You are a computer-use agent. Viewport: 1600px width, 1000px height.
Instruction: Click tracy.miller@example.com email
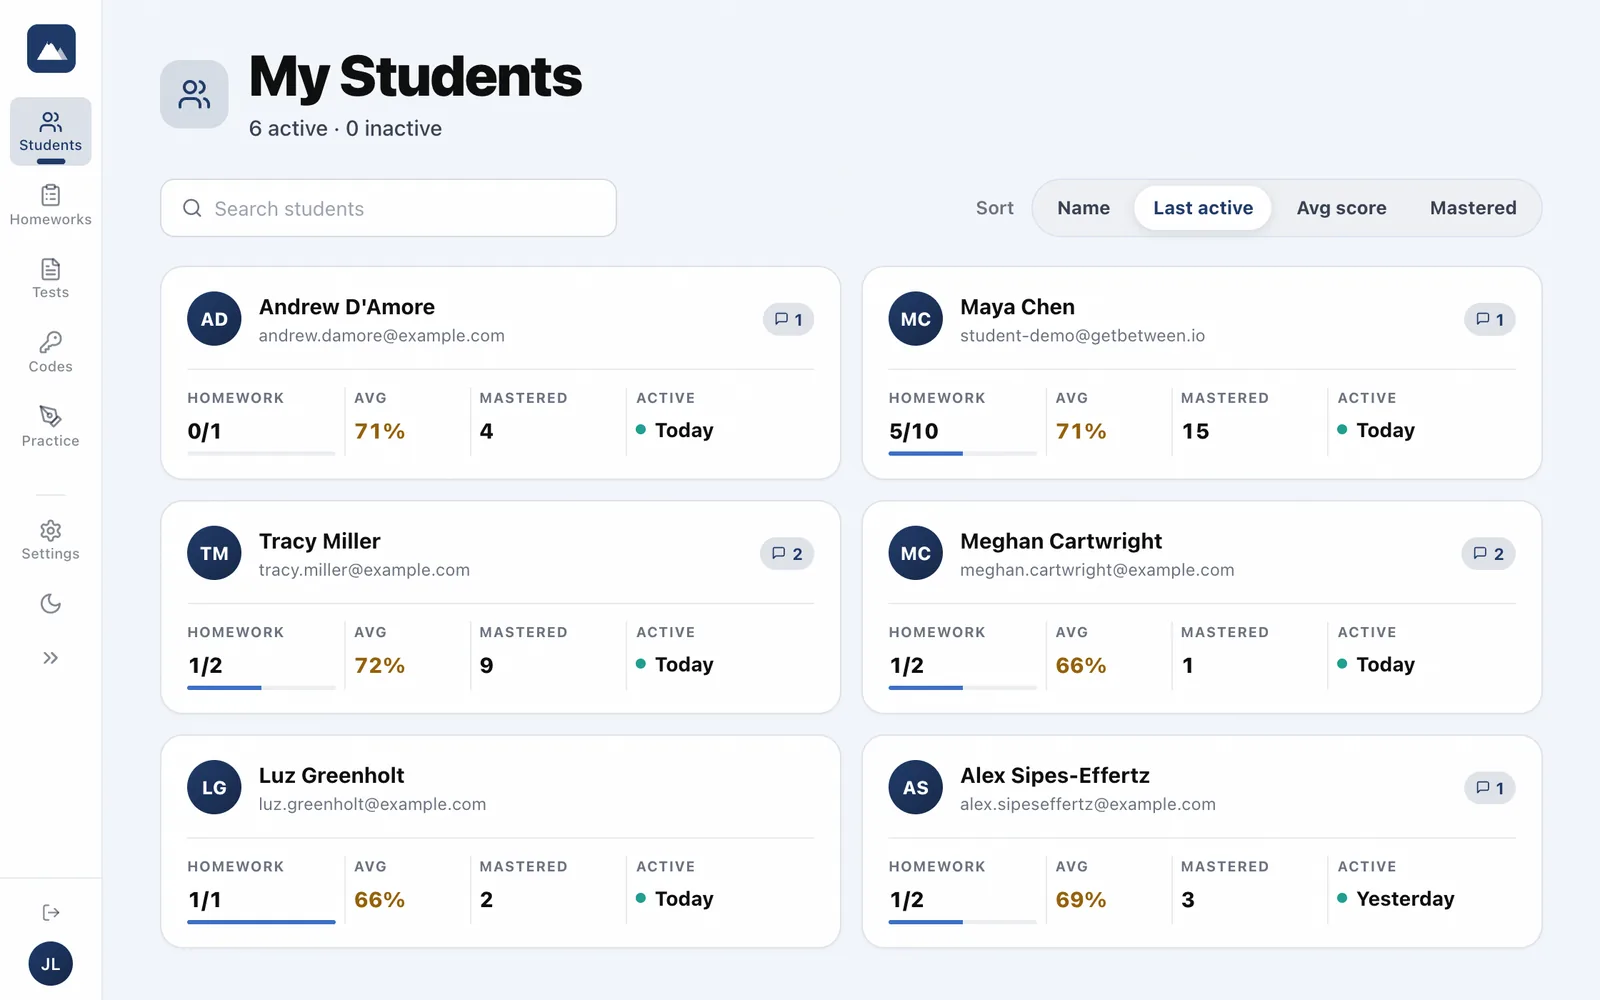tap(364, 570)
